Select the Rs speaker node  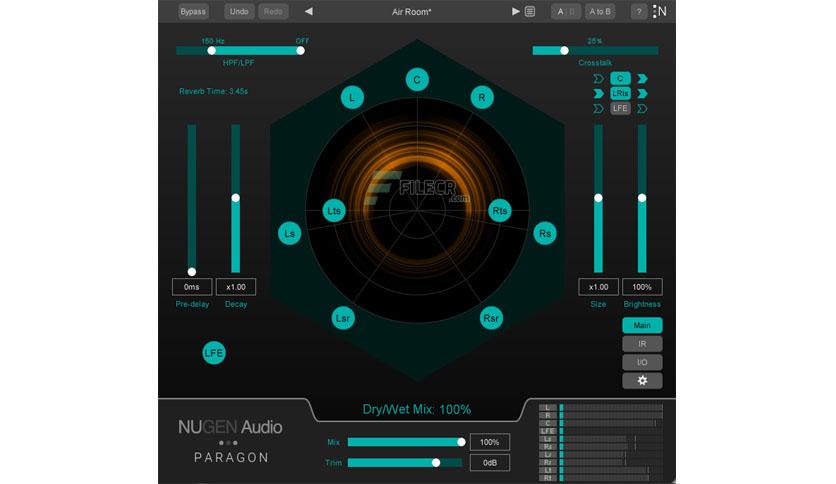[x=545, y=233]
